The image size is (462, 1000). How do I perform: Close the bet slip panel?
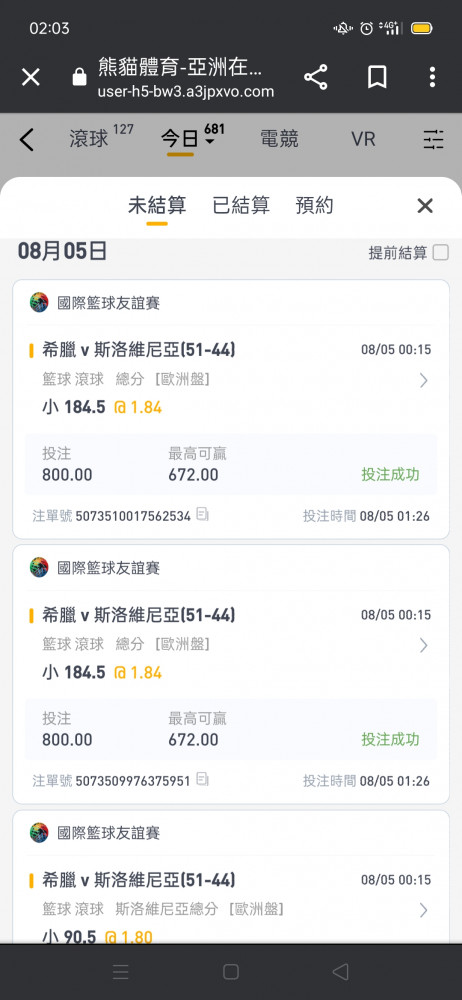coord(425,205)
